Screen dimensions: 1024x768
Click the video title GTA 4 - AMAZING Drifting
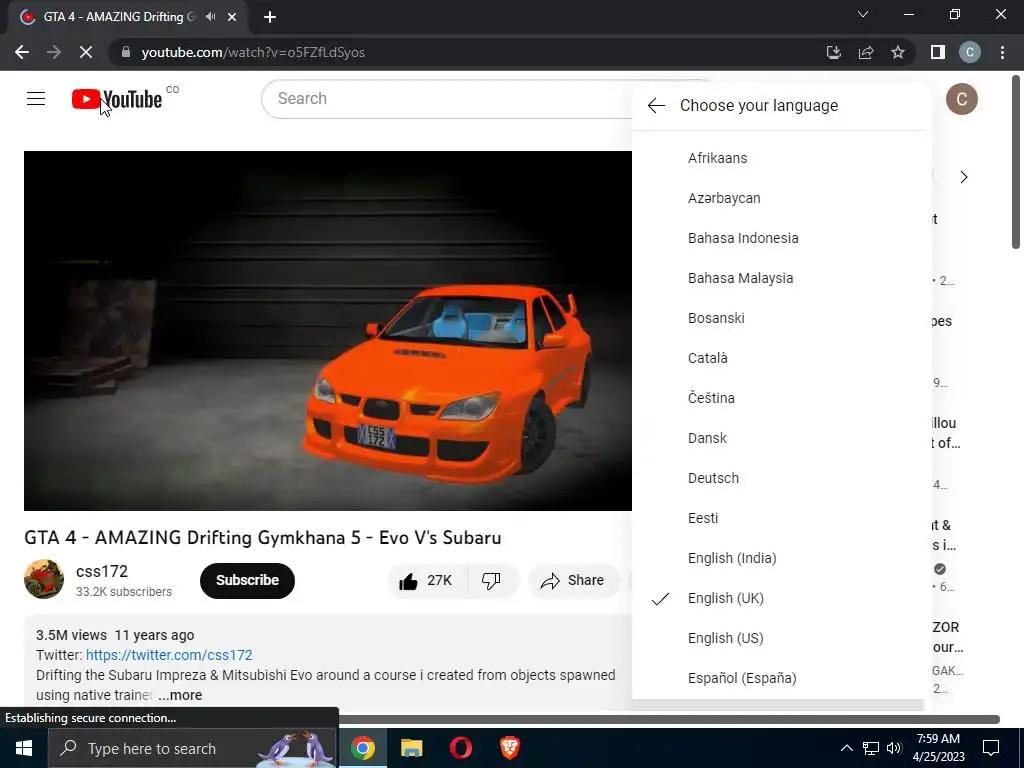263,537
